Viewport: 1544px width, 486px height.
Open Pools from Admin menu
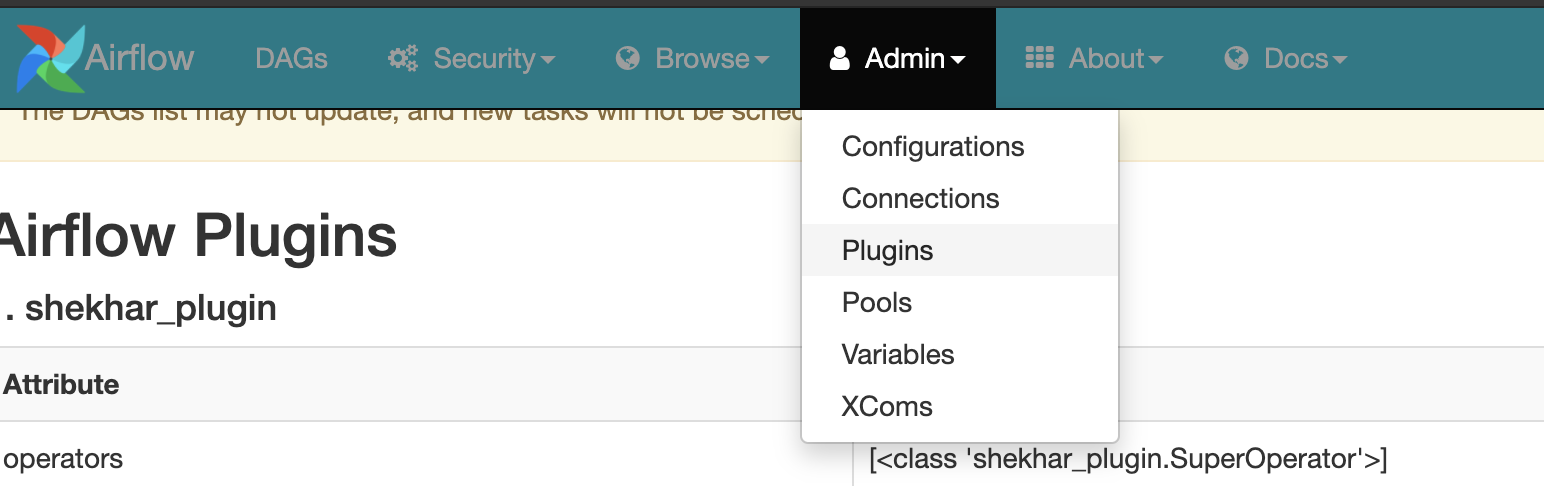[x=877, y=303]
